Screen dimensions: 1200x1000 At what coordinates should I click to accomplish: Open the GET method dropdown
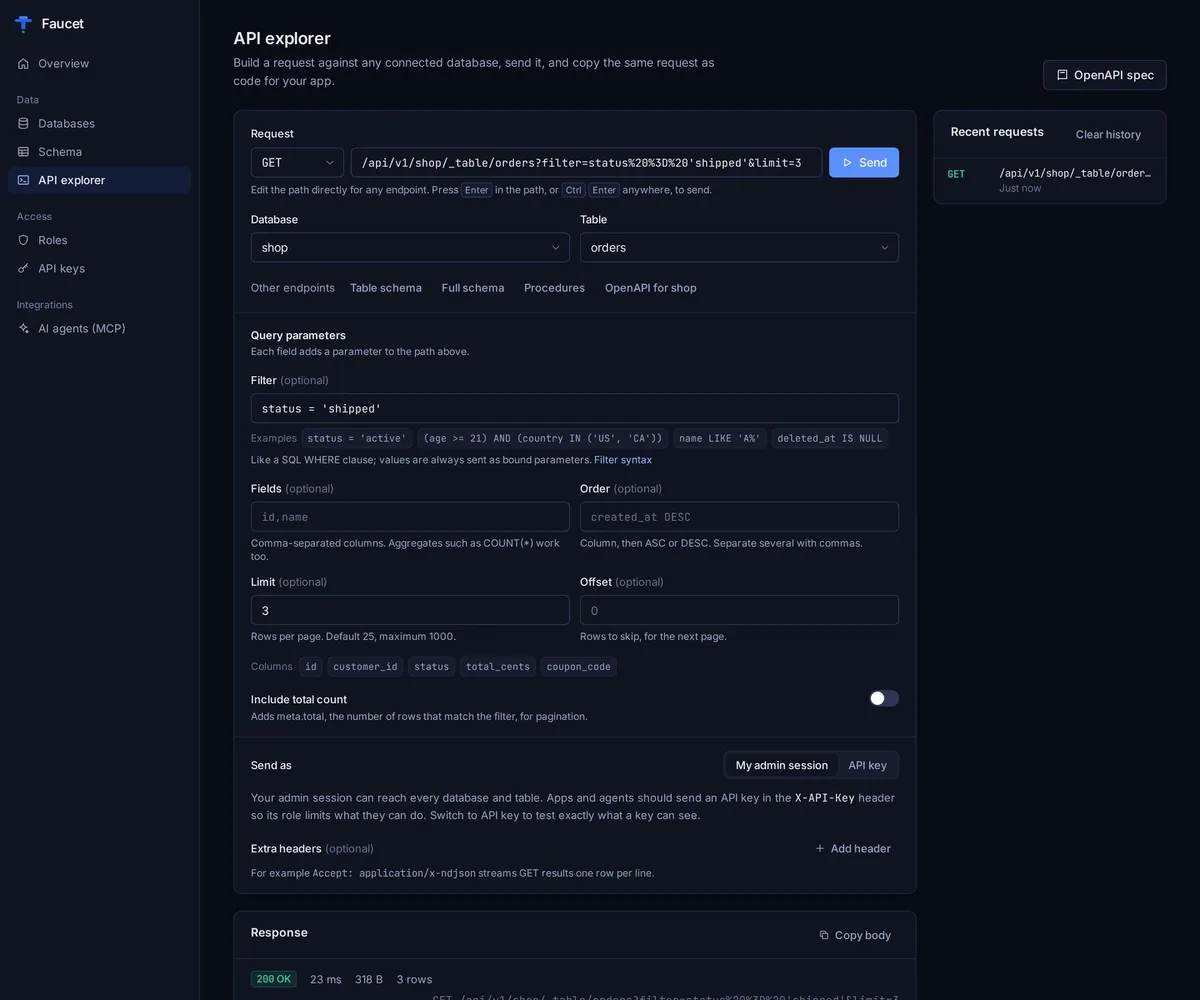pos(297,163)
